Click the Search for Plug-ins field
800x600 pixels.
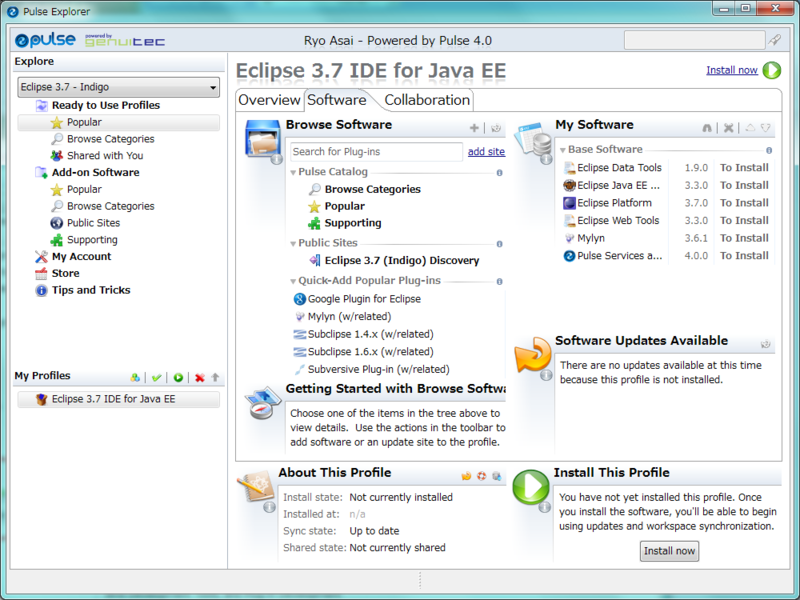point(377,152)
